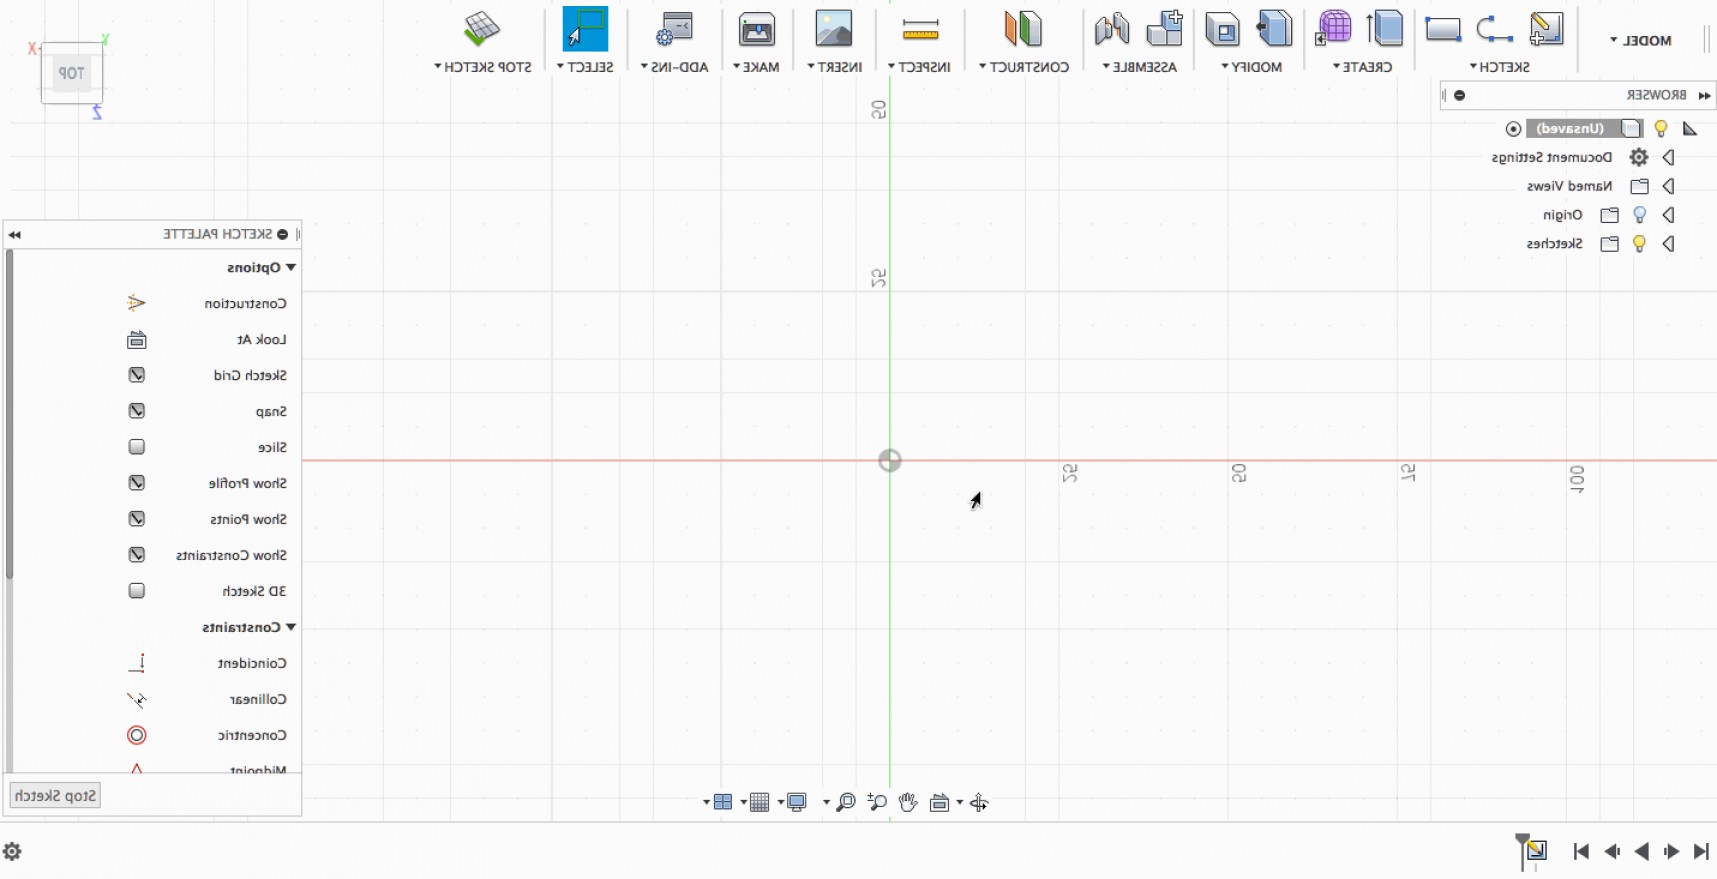Click the Pan hand icon
The height and width of the screenshot is (879, 1717).
[x=908, y=802]
